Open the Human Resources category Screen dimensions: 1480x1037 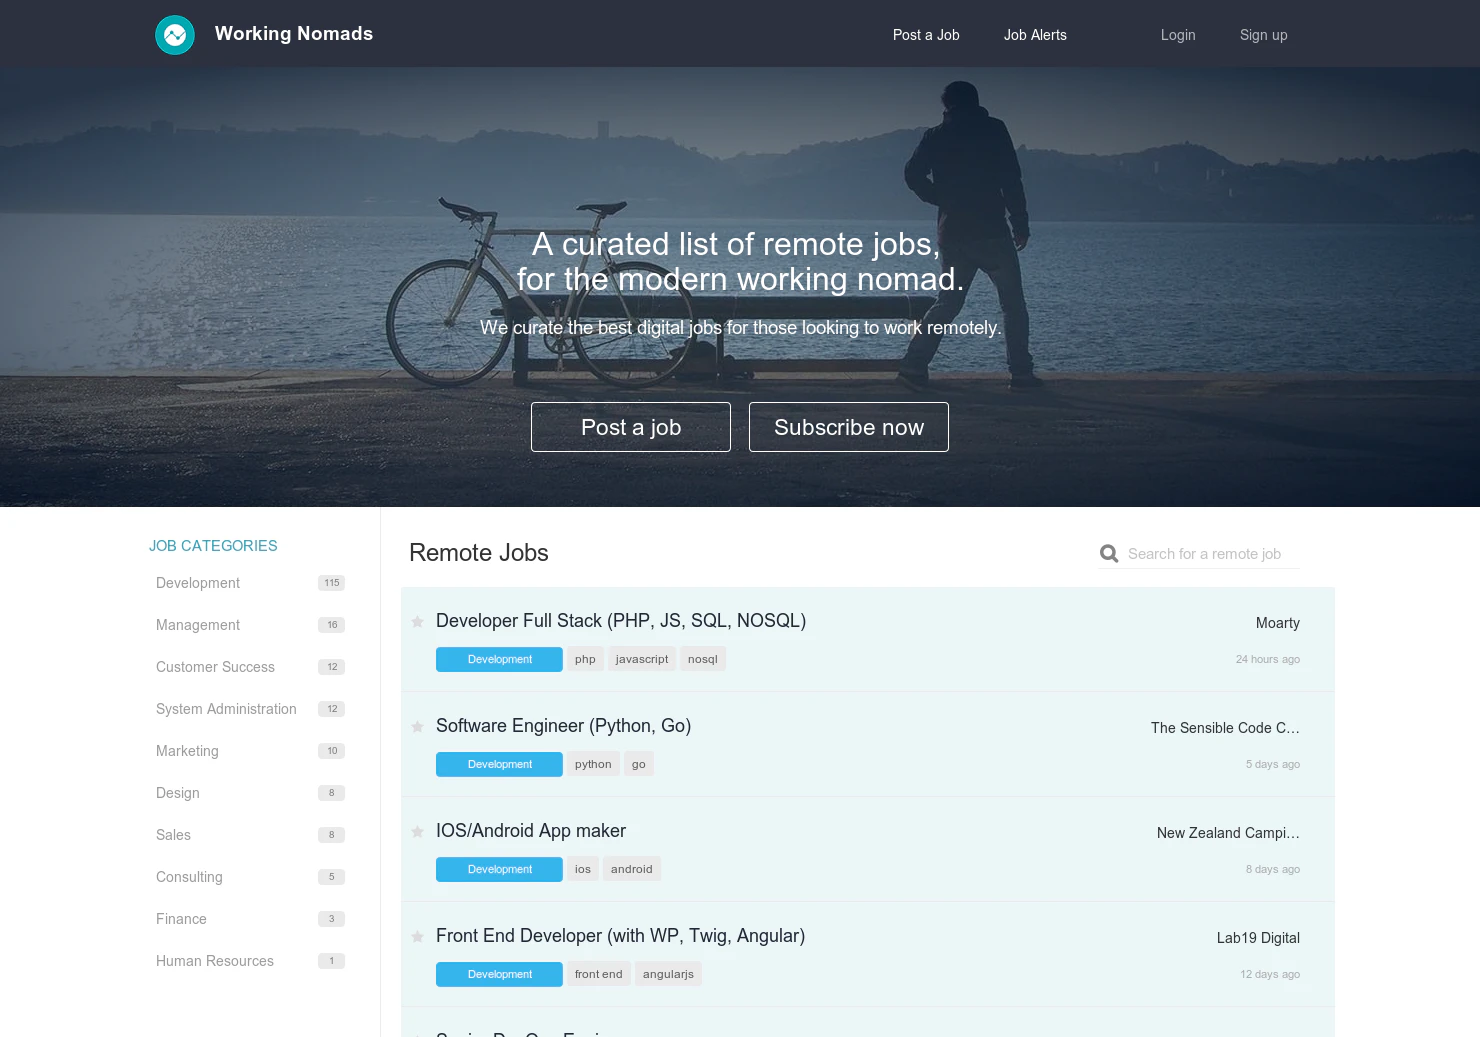(214, 961)
